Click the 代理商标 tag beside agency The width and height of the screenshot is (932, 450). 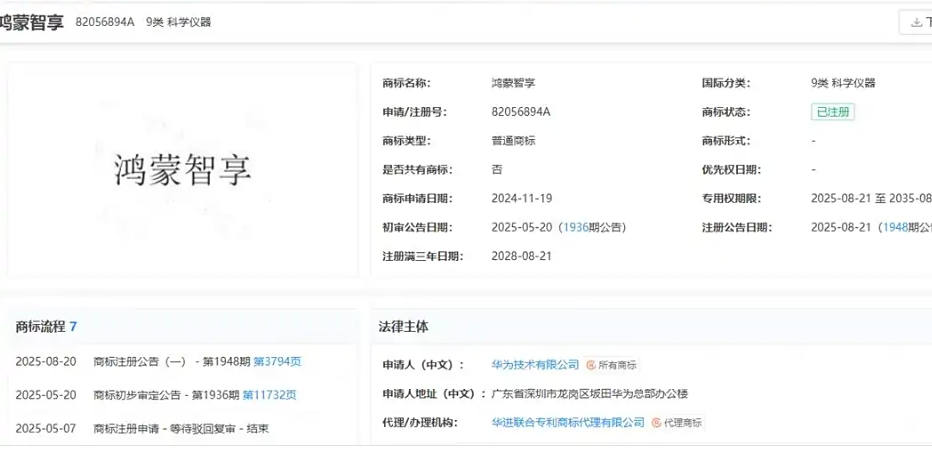677,423
